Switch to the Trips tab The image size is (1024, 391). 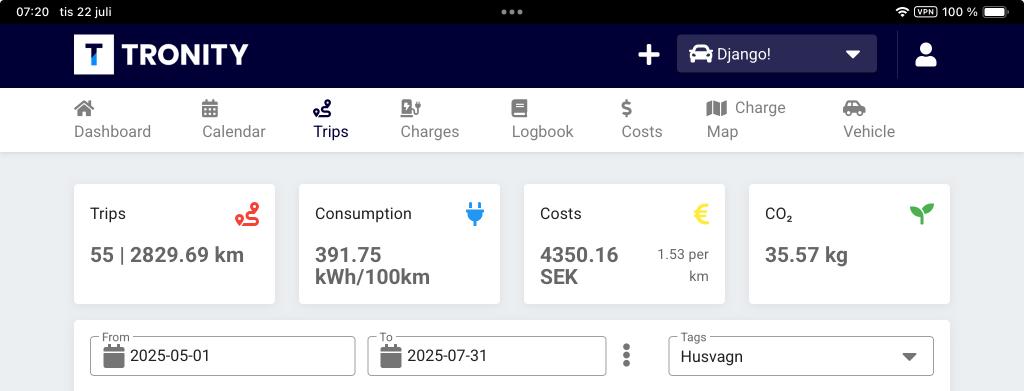330,120
